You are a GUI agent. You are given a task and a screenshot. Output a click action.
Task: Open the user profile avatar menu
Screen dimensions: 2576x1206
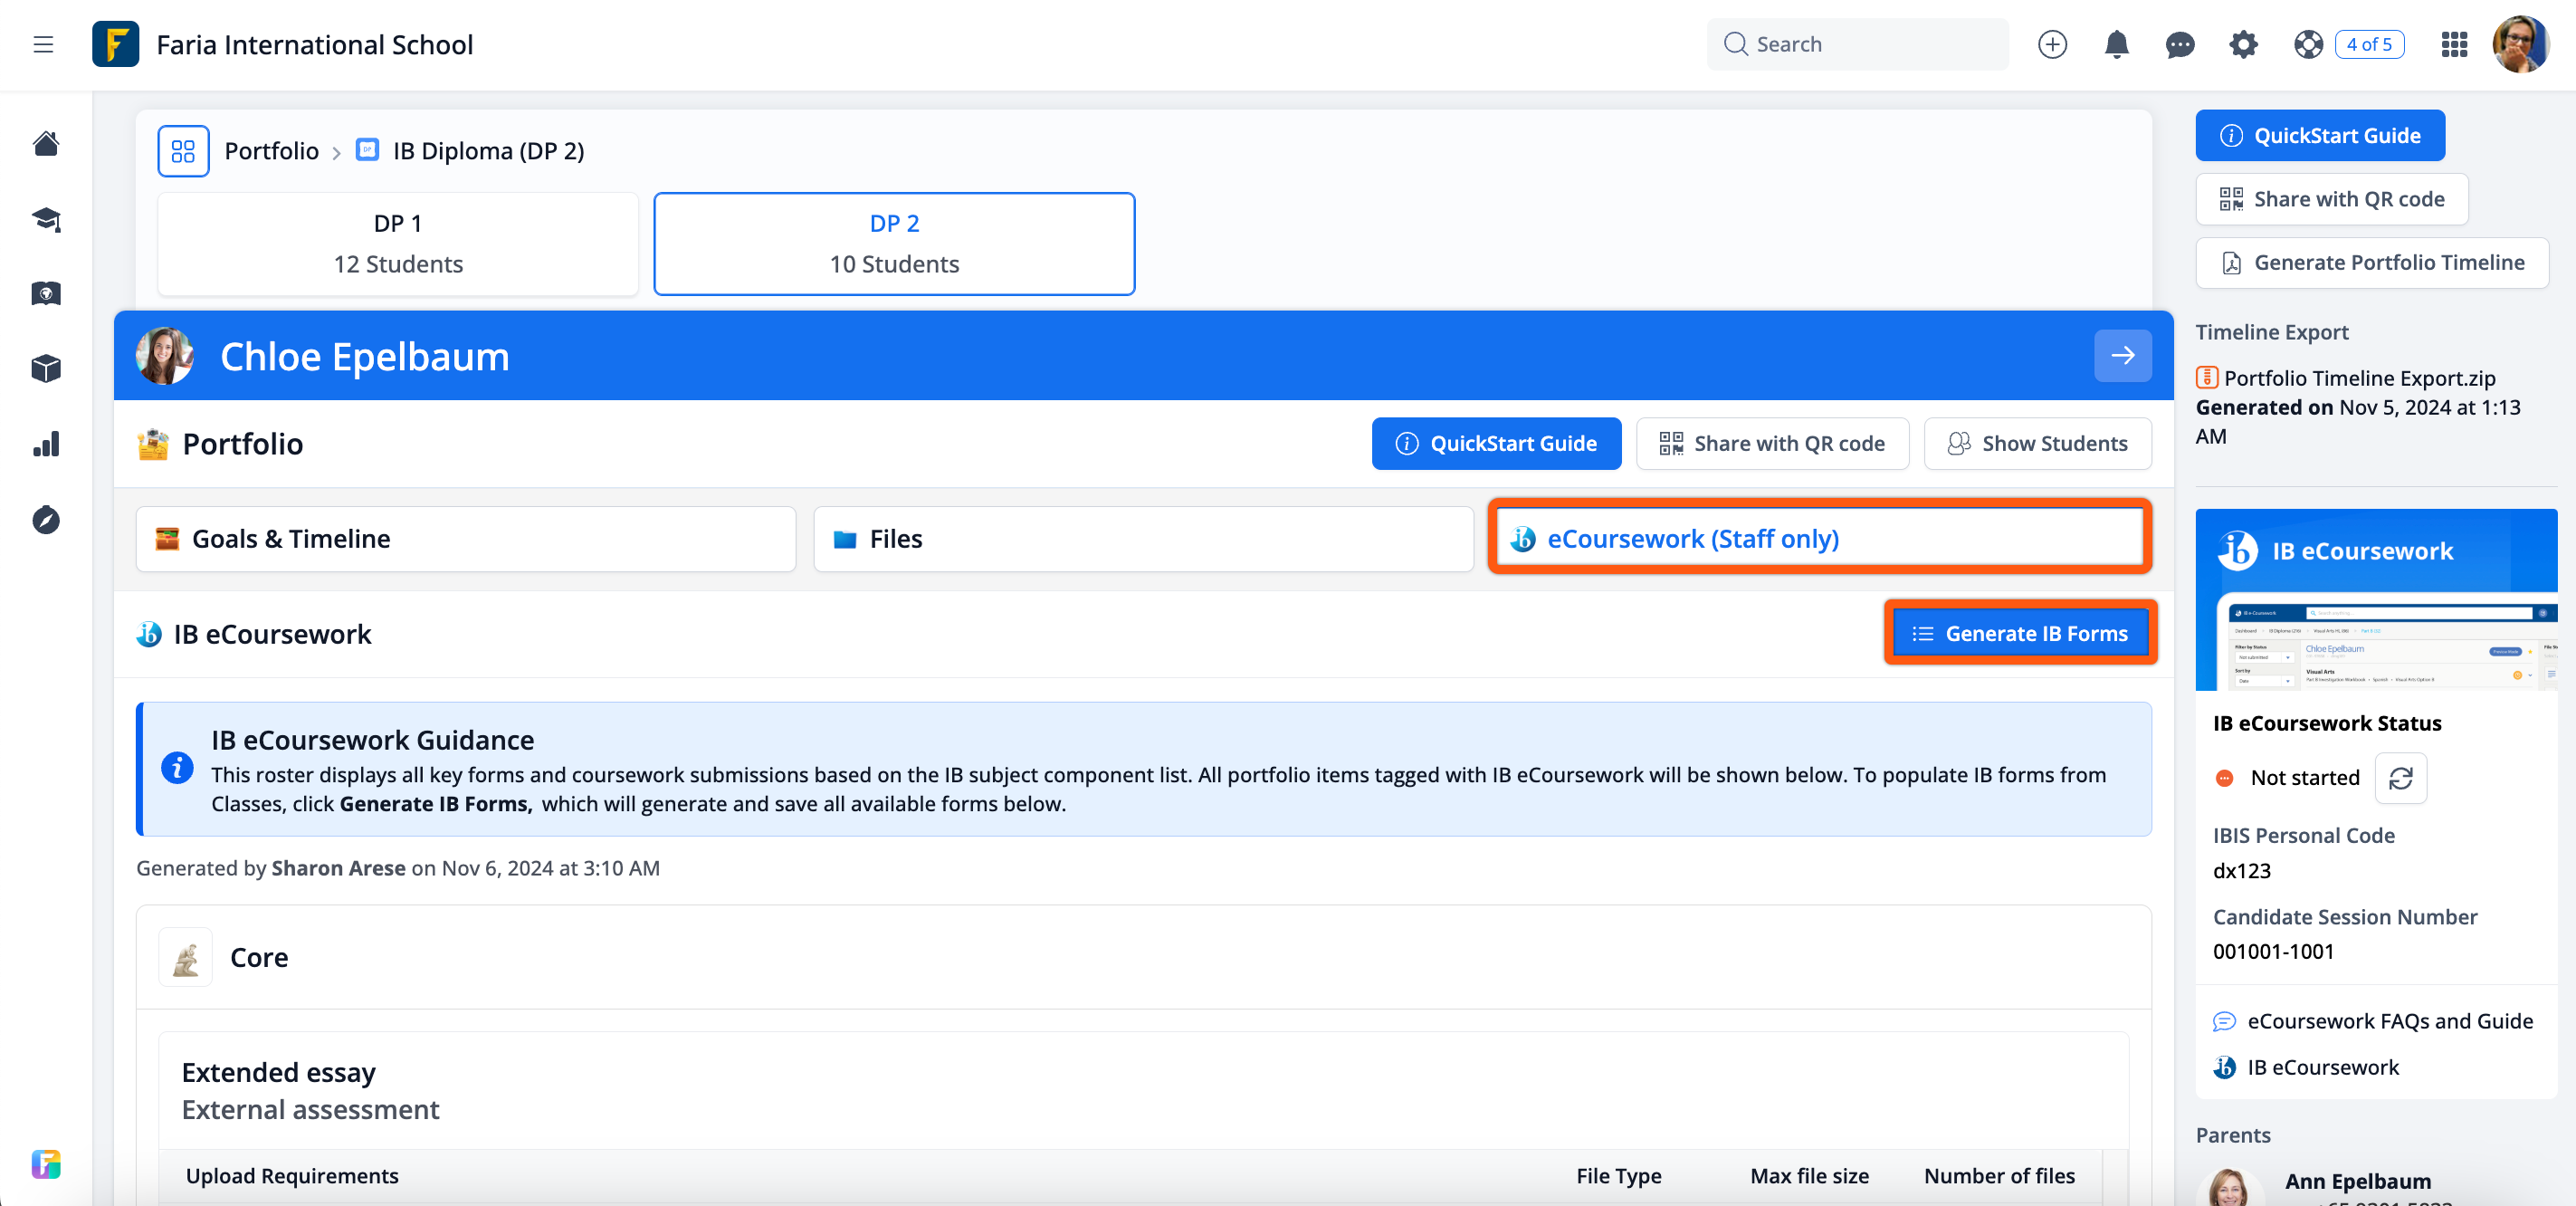[x=2520, y=44]
